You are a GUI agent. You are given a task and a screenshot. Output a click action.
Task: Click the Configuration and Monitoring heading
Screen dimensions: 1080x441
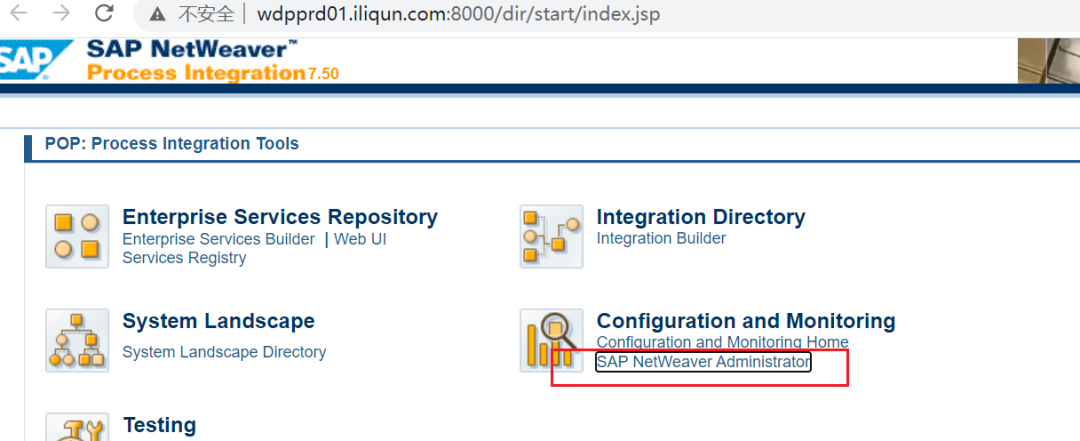746,320
